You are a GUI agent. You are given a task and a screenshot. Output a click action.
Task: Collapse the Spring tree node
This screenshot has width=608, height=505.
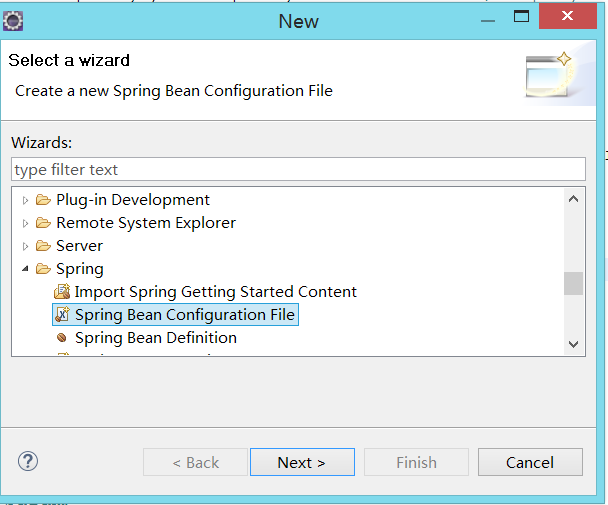coord(25,270)
